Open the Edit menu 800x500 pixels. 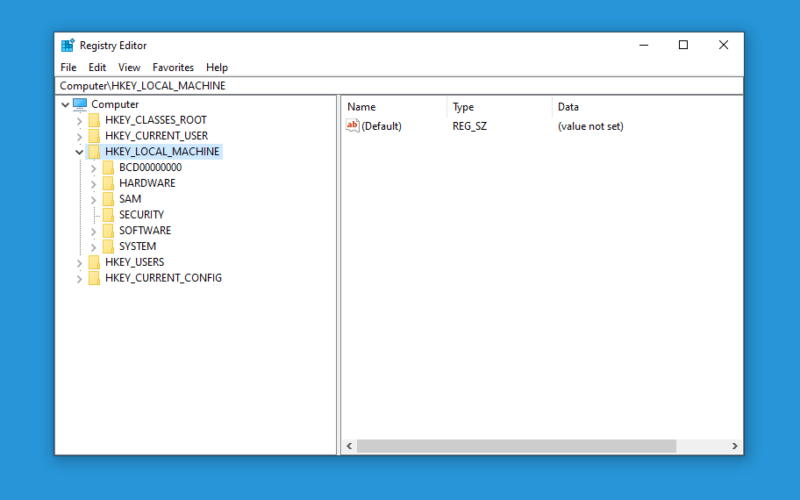(x=97, y=67)
